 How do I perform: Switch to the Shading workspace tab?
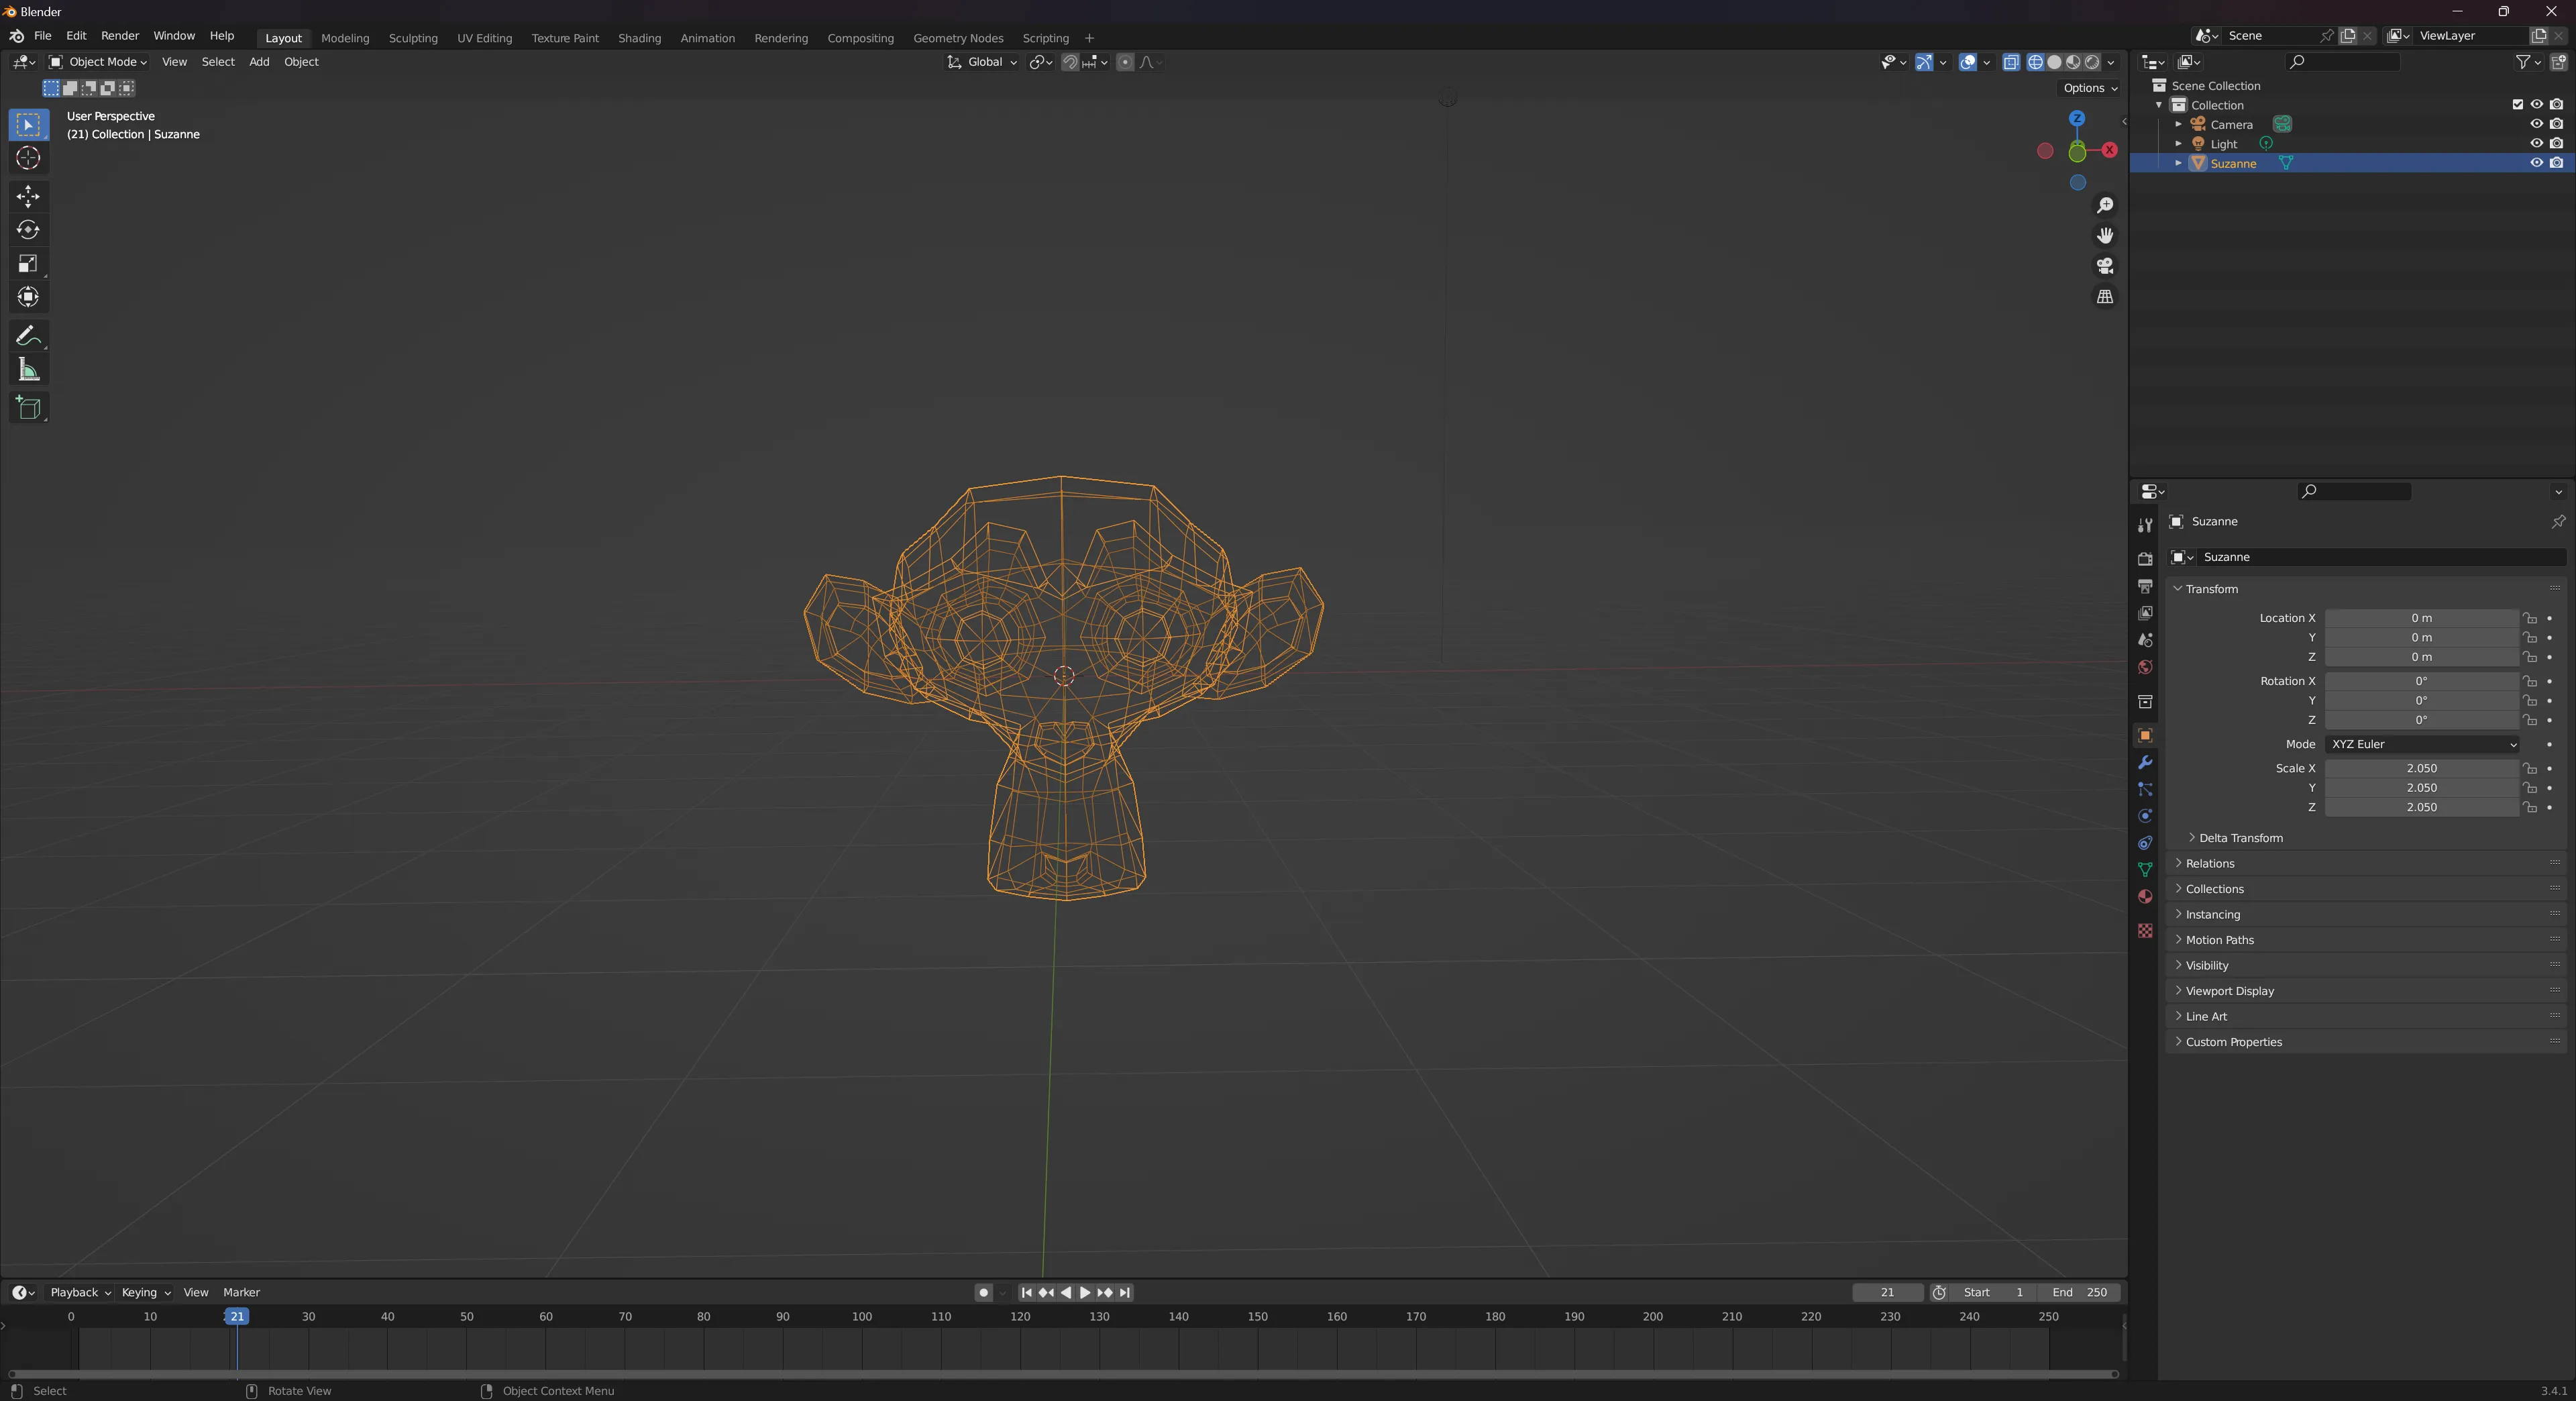639,38
